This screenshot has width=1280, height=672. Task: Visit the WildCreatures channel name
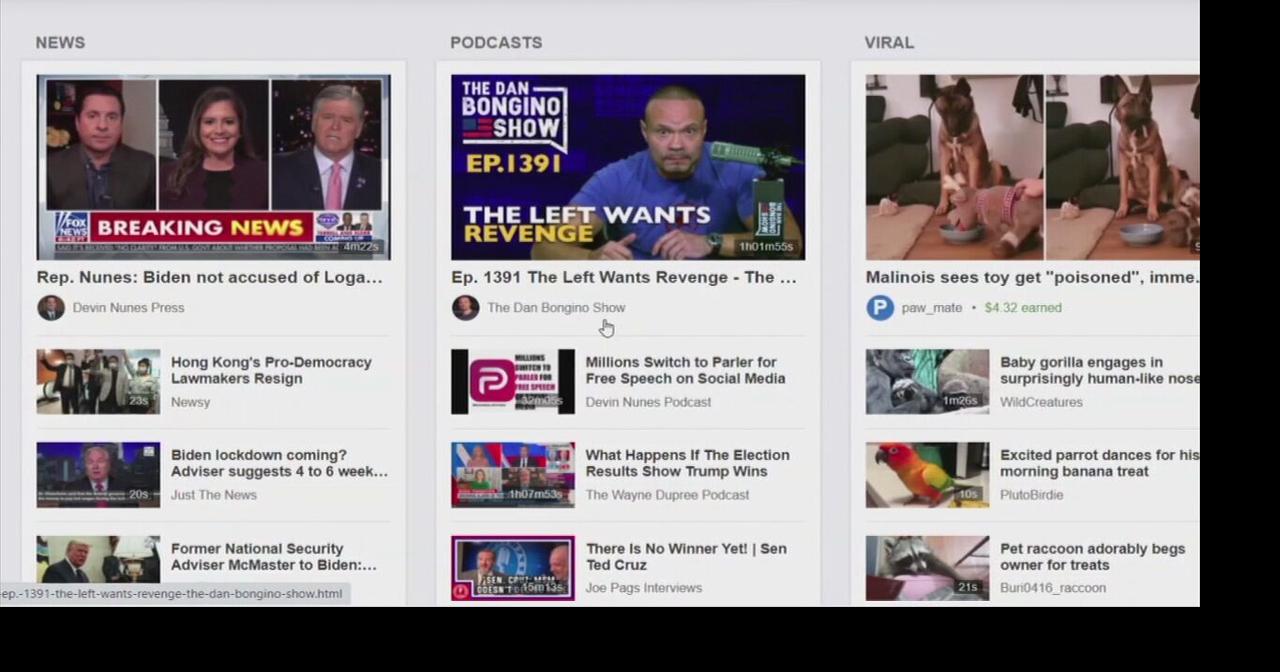[x=1041, y=402]
